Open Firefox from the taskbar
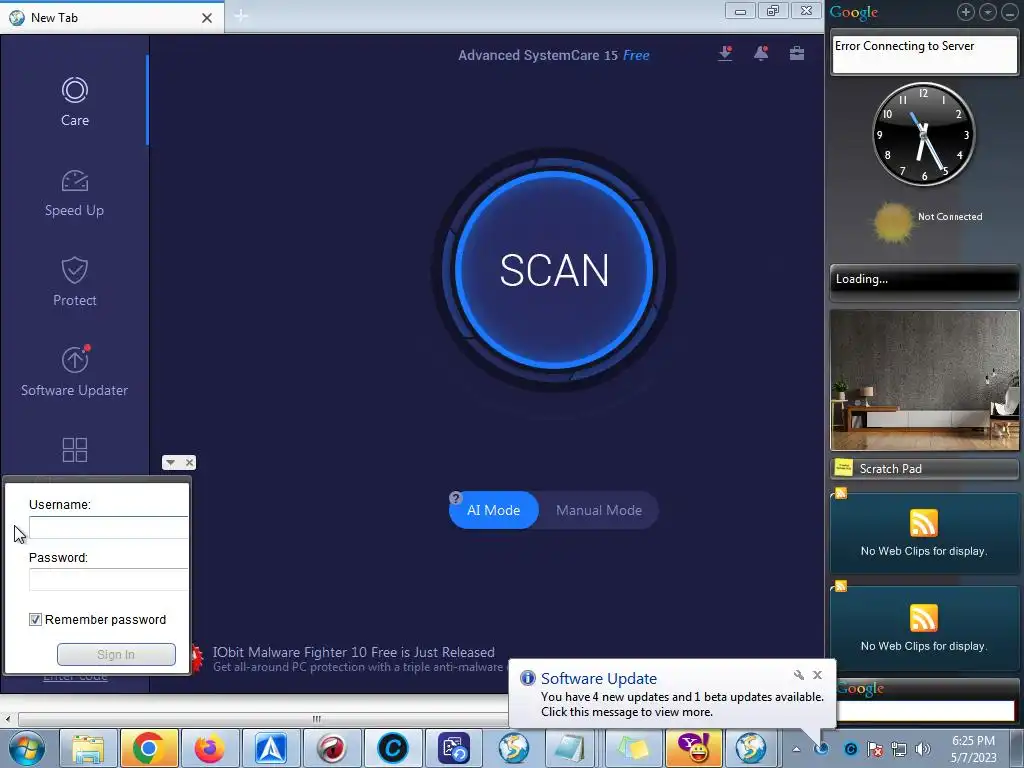The height and width of the screenshot is (768, 1024). click(210, 748)
